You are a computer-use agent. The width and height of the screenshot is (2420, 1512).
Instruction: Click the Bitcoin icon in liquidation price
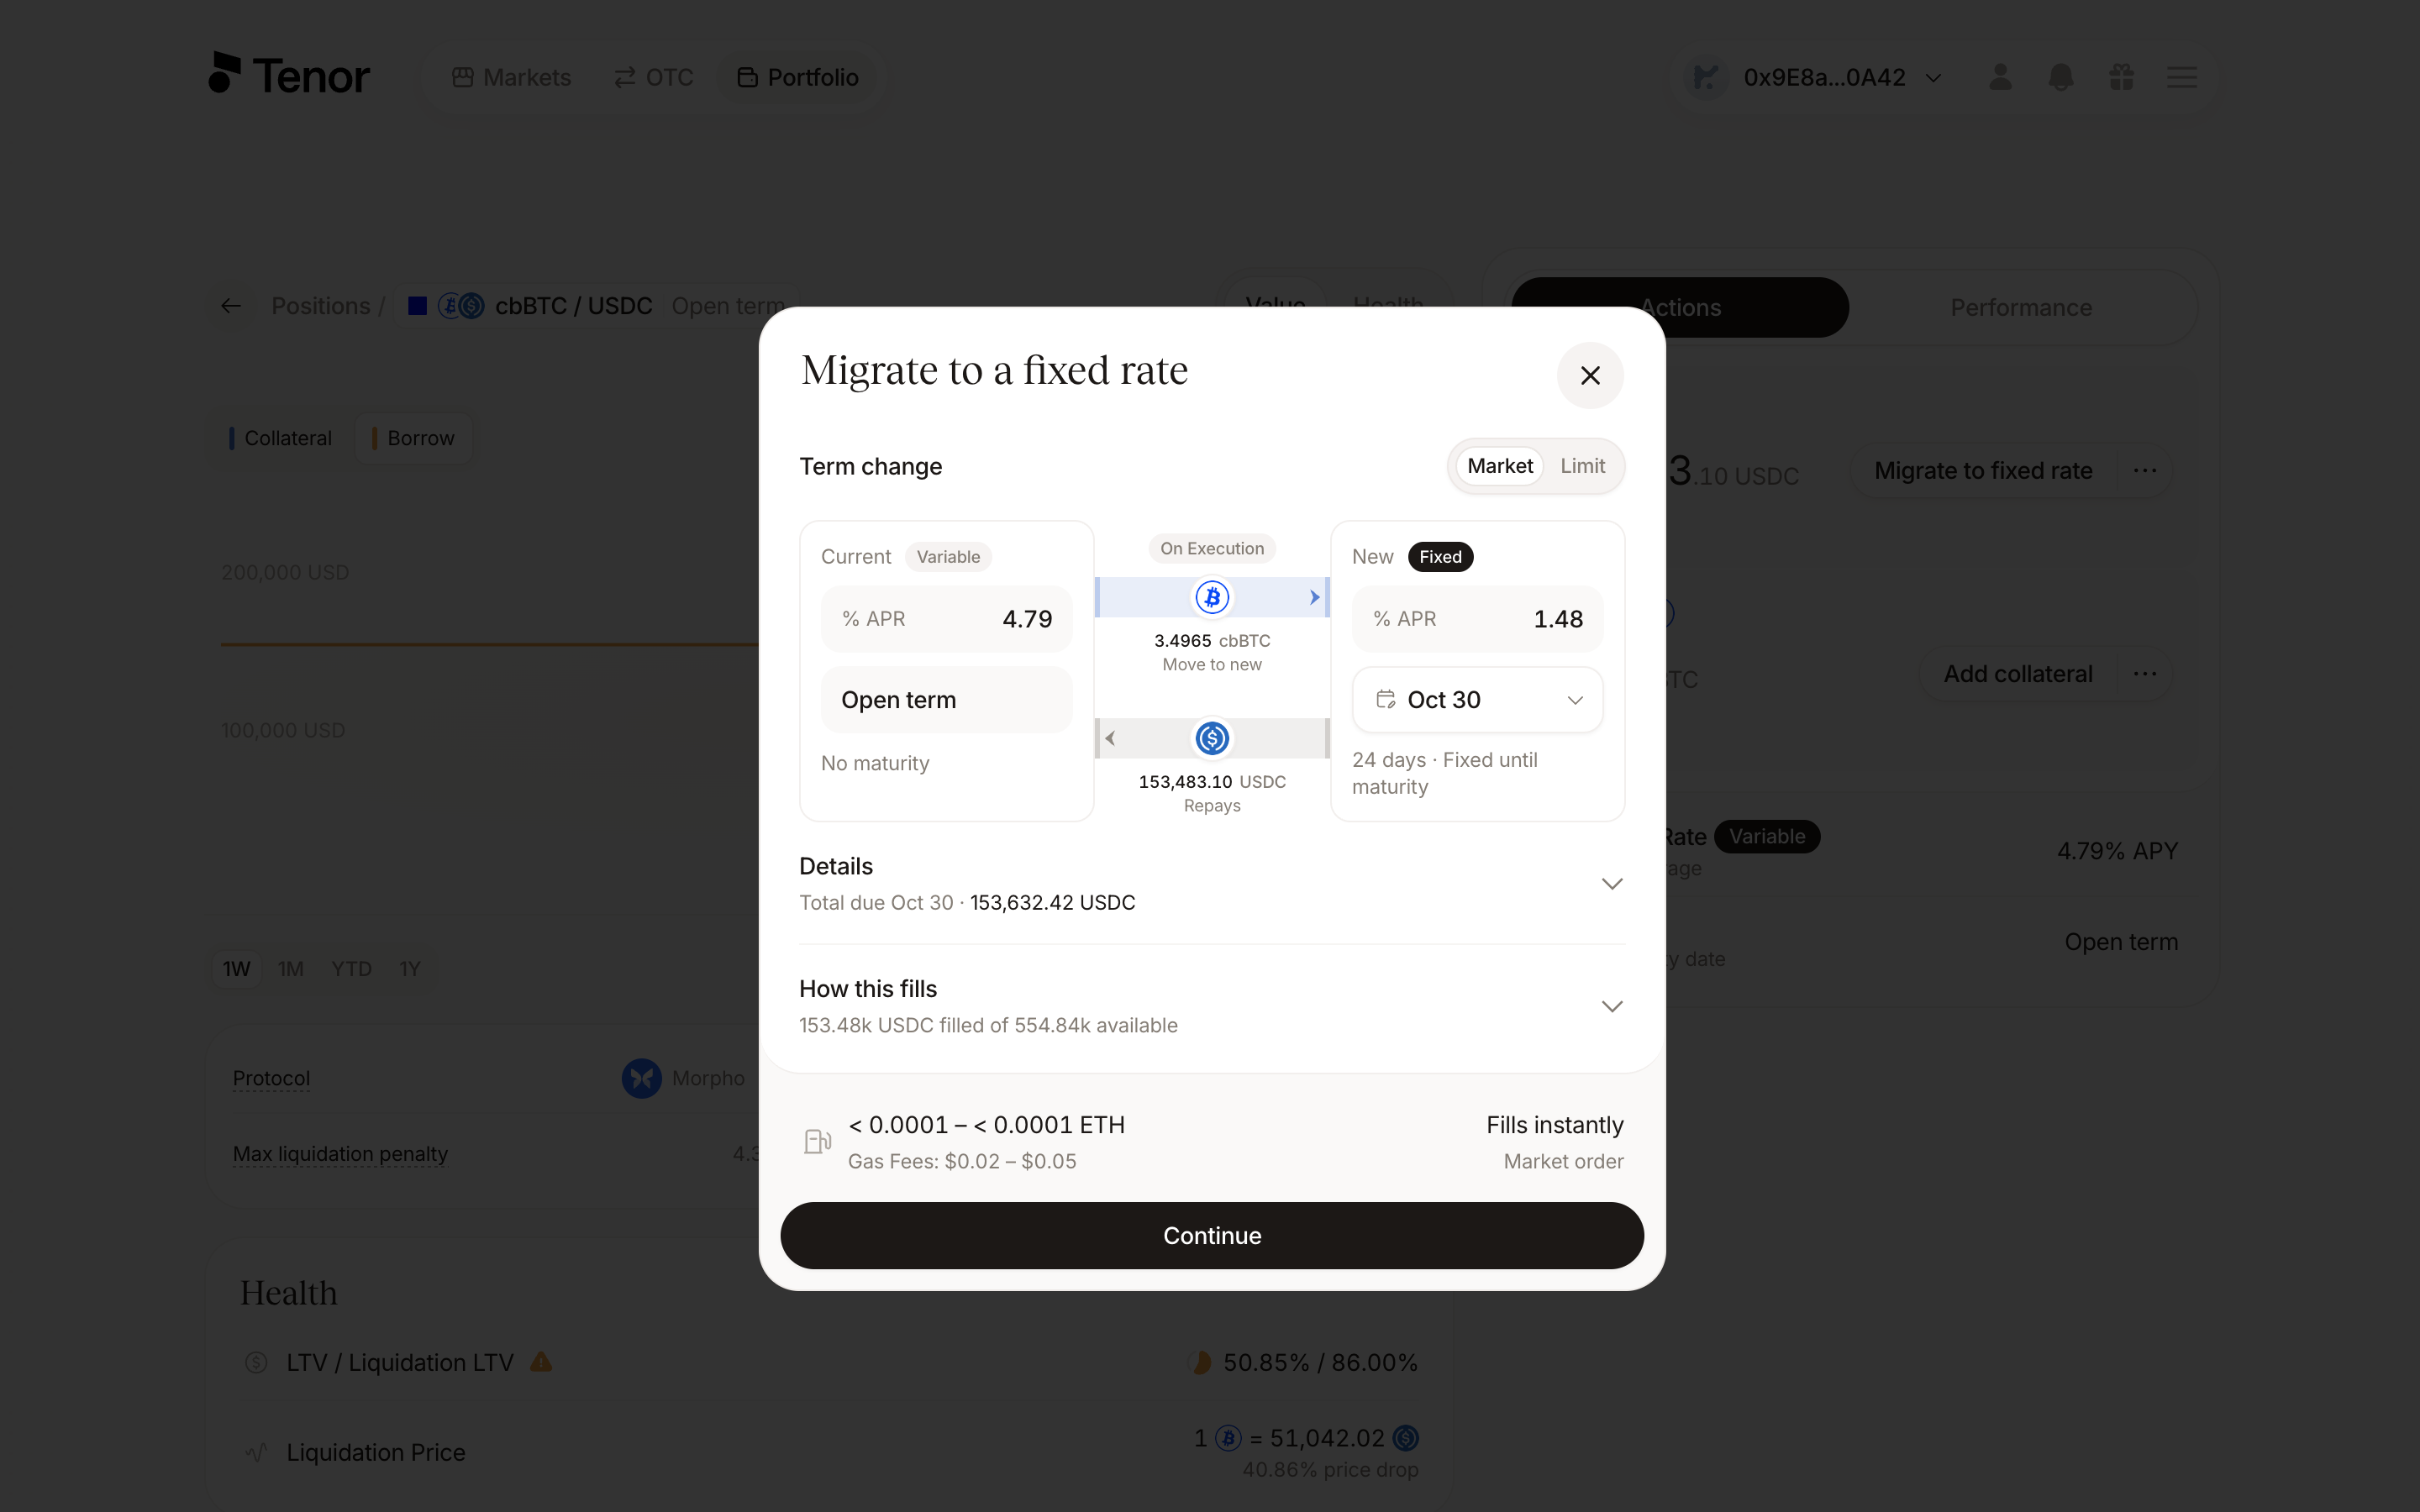(x=1228, y=1438)
